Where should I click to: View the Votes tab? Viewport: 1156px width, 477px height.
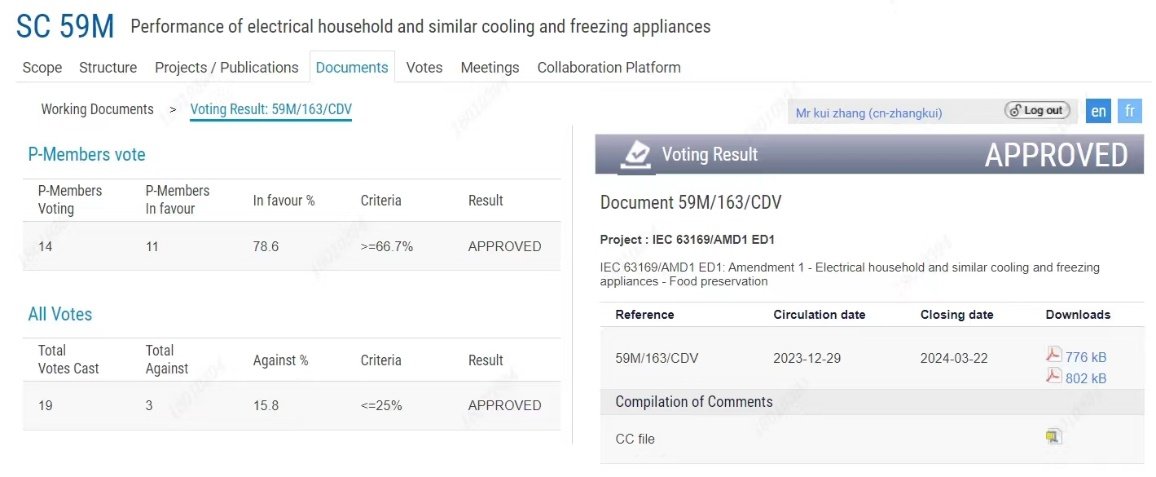(424, 67)
